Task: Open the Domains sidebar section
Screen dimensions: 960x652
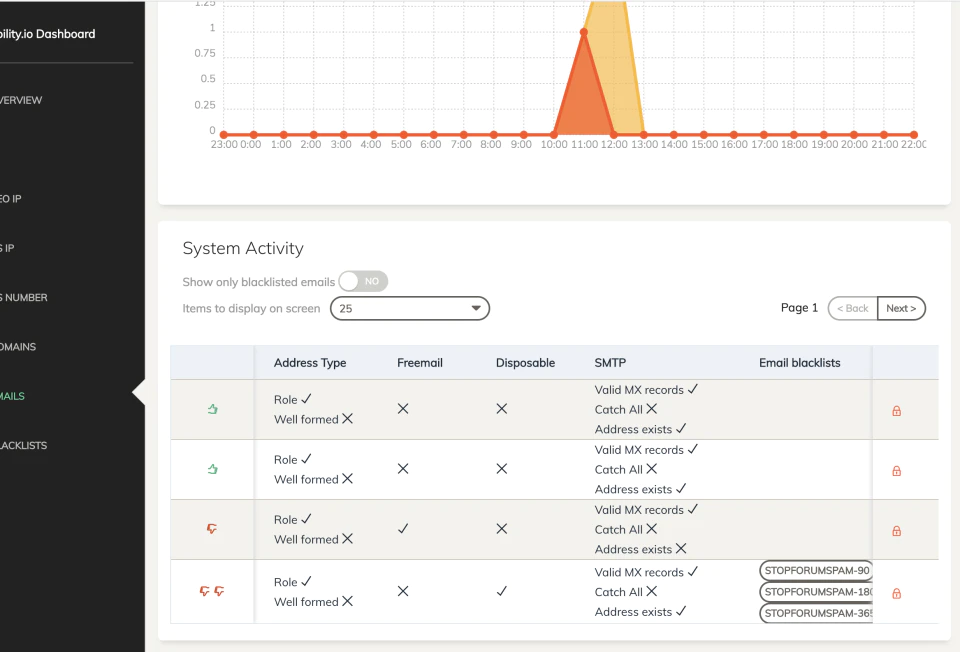Action: [18, 347]
